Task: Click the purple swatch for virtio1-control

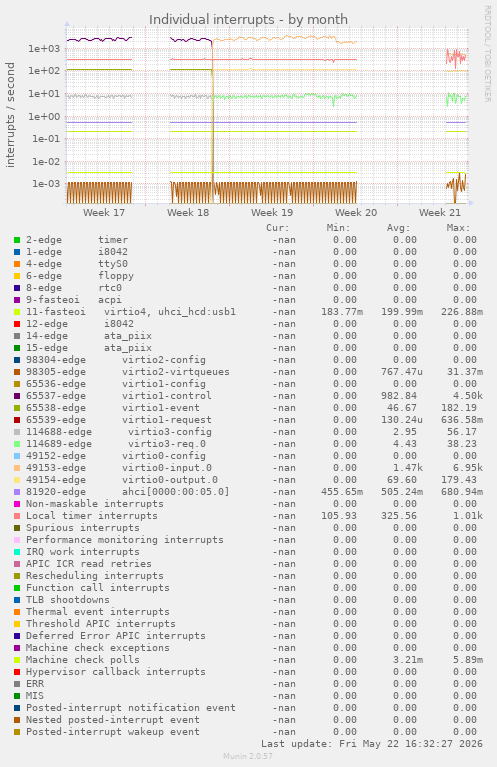Action: coord(17,396)
